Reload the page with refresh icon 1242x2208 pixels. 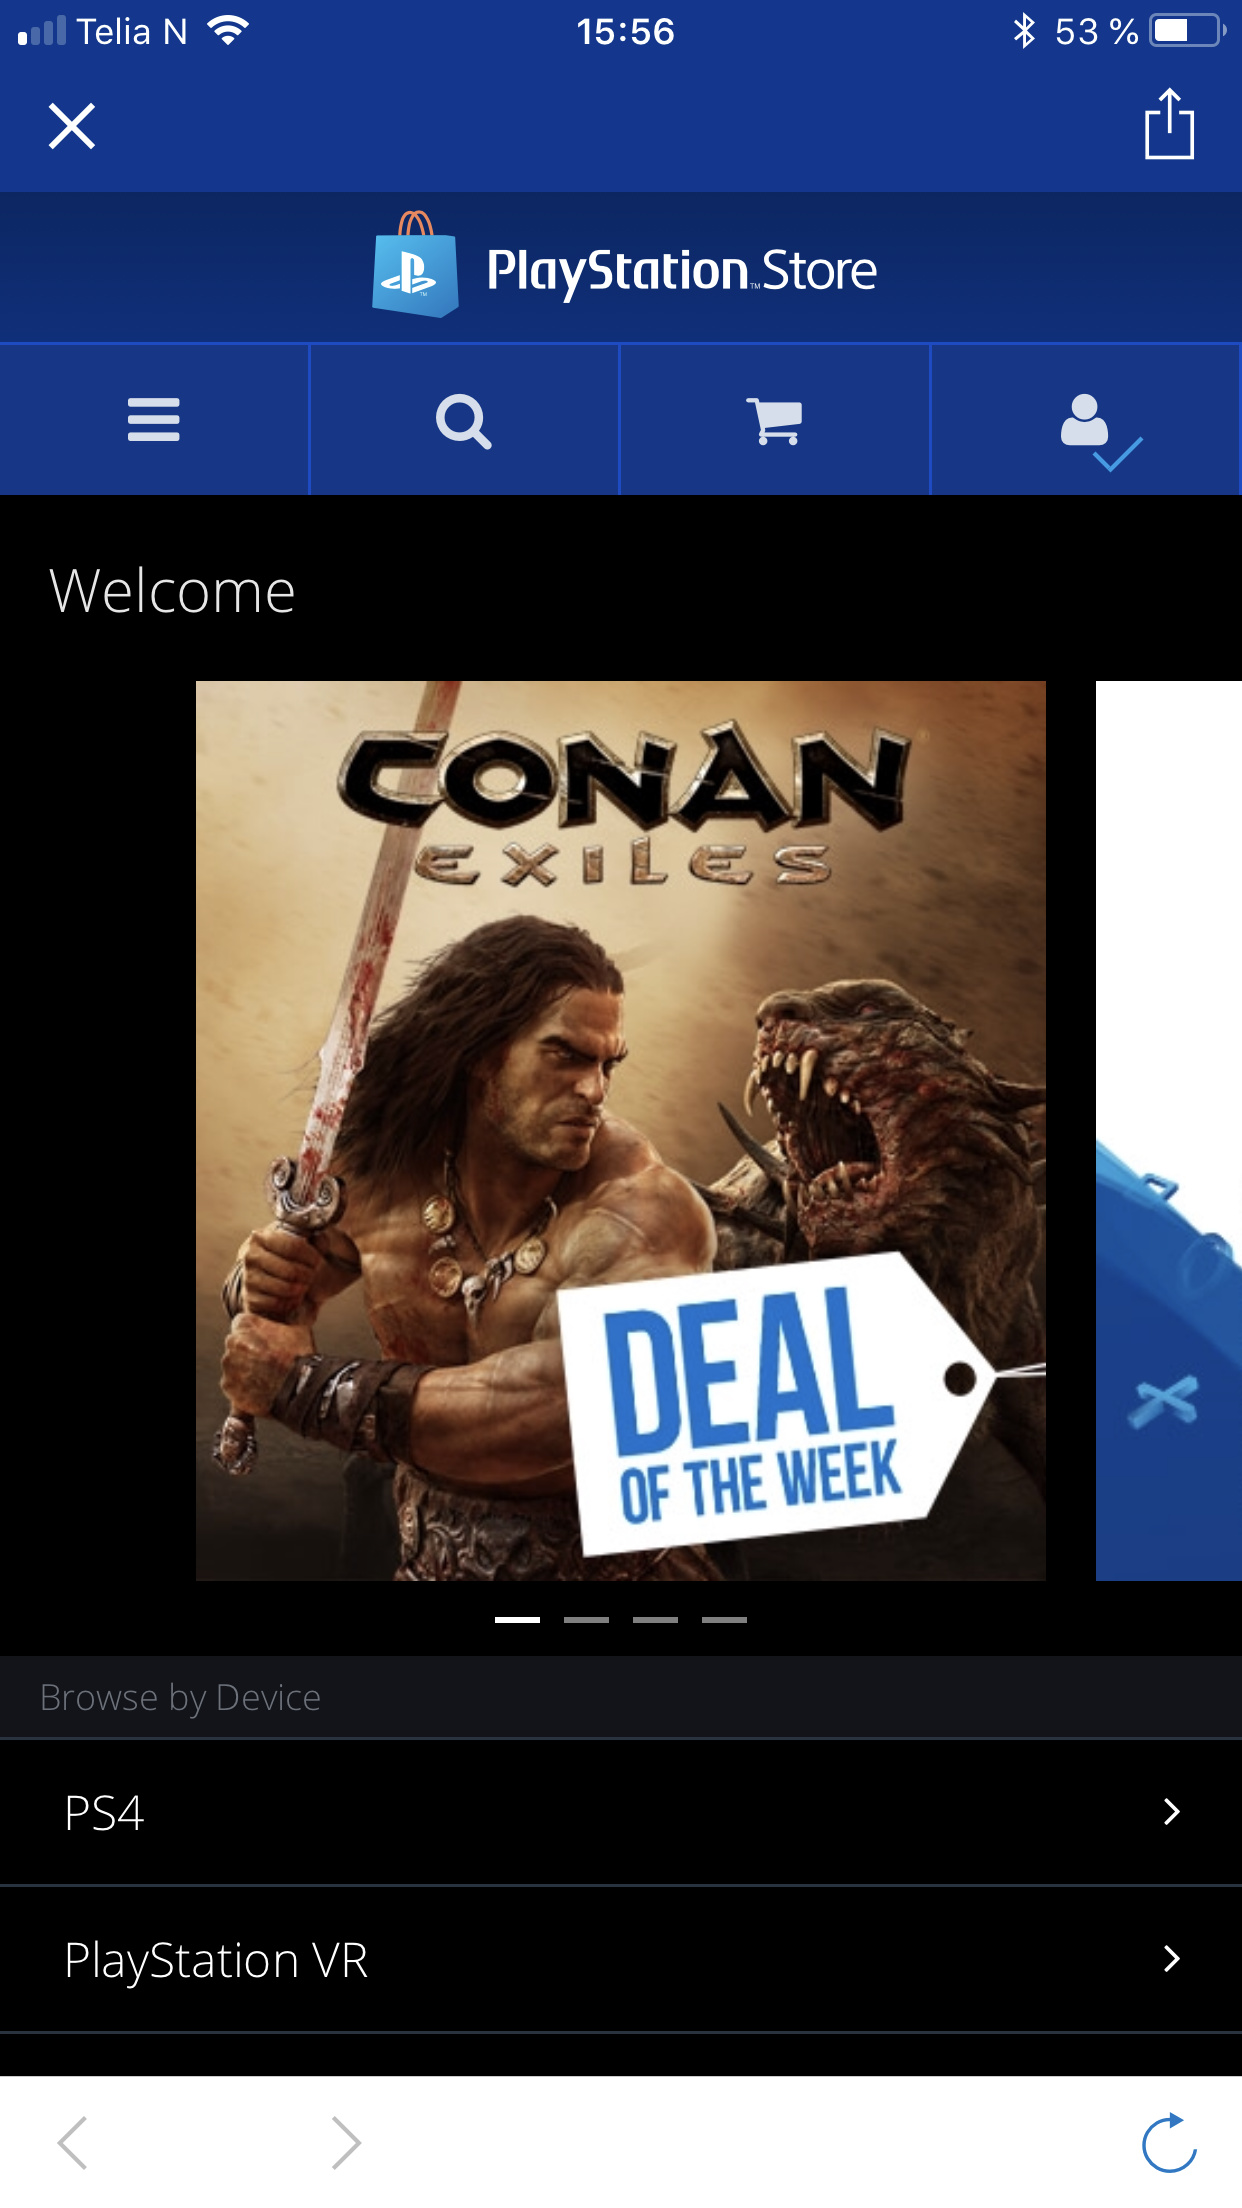point(1169,2143)
